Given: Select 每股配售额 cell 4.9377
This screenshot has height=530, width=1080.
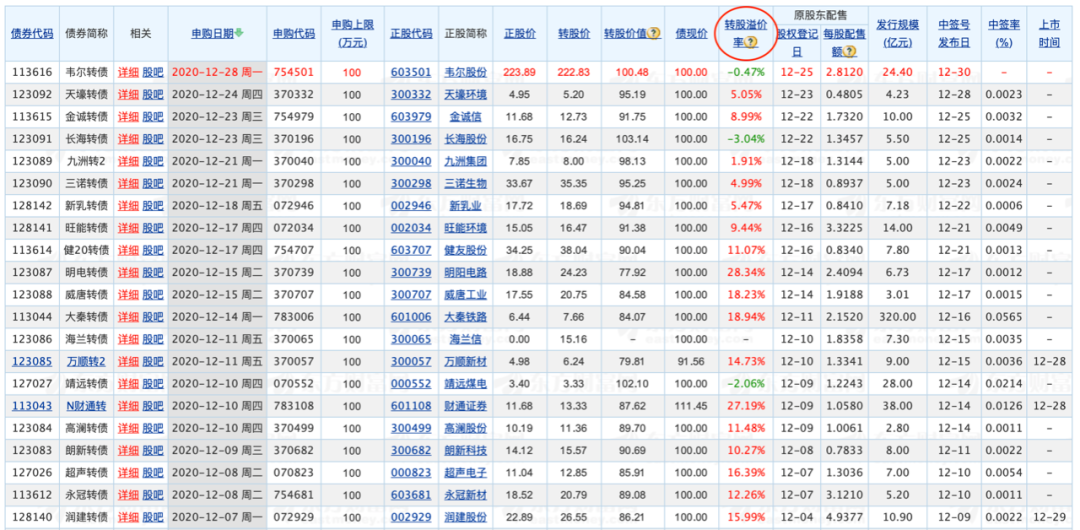Looking at the screenshot, I should (842, 518).
